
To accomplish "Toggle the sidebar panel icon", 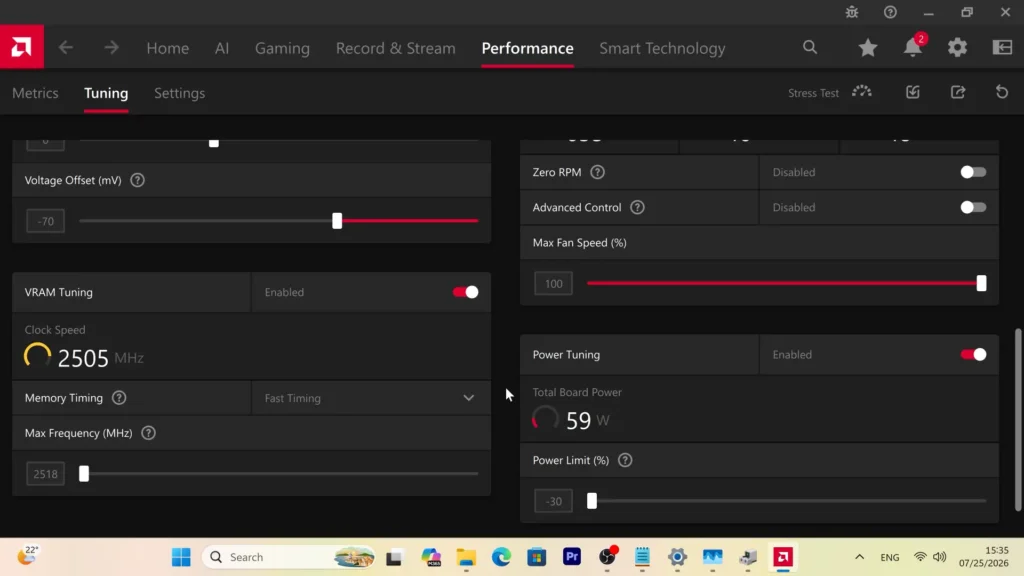I will [x=1002, y=47].
